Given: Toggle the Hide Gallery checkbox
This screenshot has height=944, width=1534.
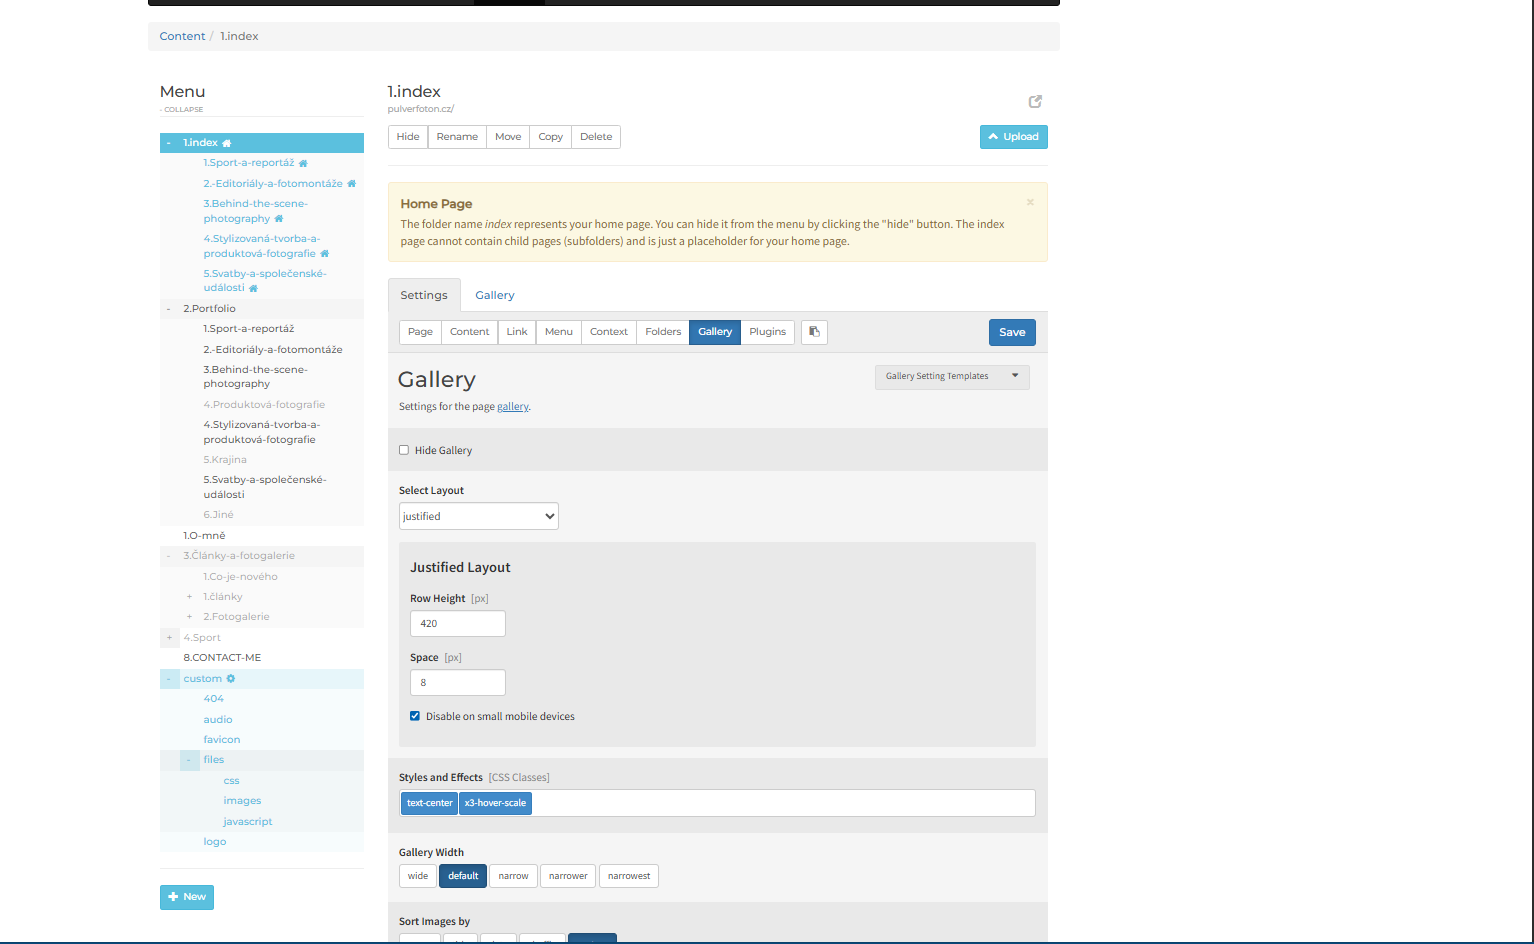Looking at the screenshot, I should click(404, 450).
